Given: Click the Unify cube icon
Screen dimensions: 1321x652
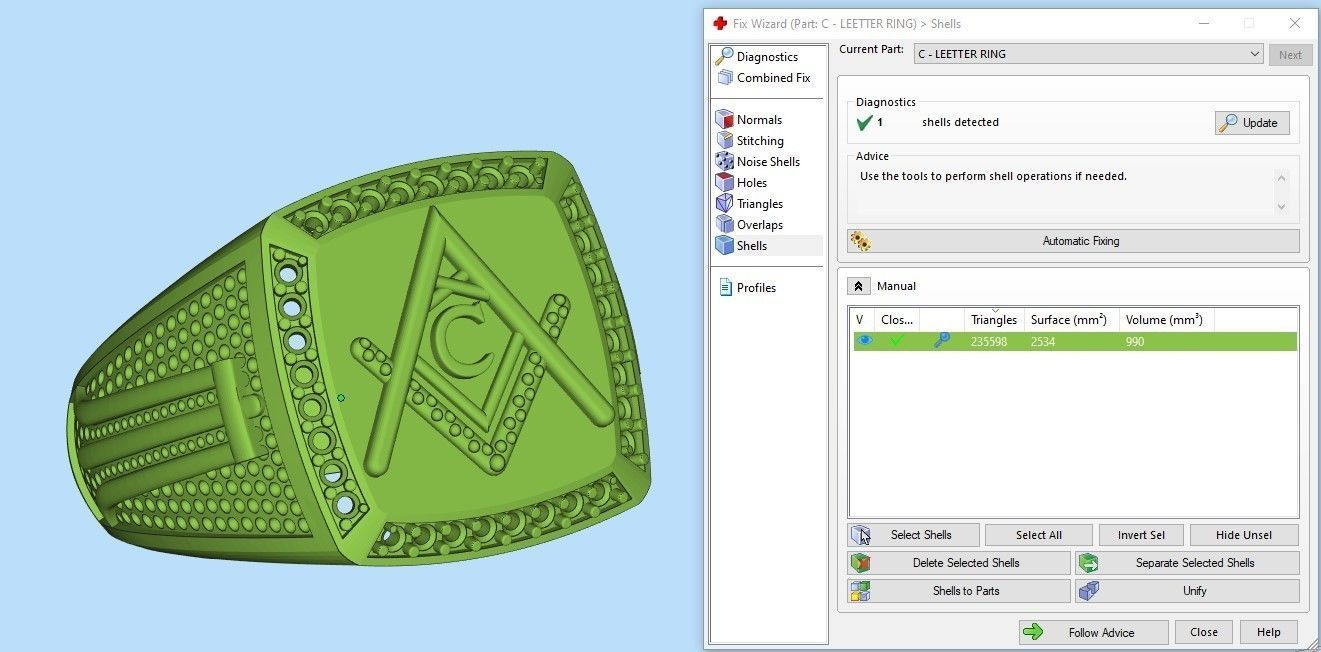Looking at the screenshot, I should click(1089, 591).
